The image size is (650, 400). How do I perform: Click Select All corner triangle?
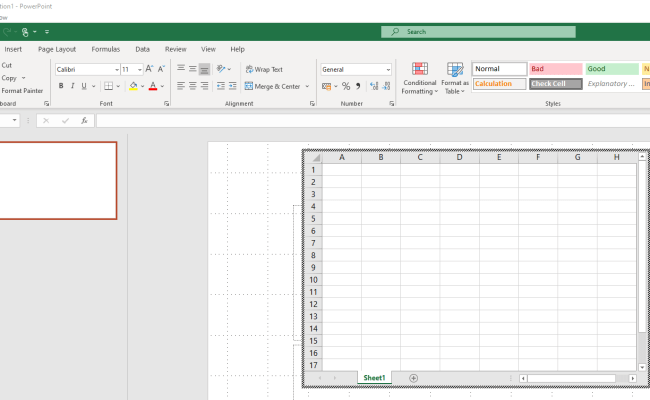pyautogui.click(x=316, y=158)
